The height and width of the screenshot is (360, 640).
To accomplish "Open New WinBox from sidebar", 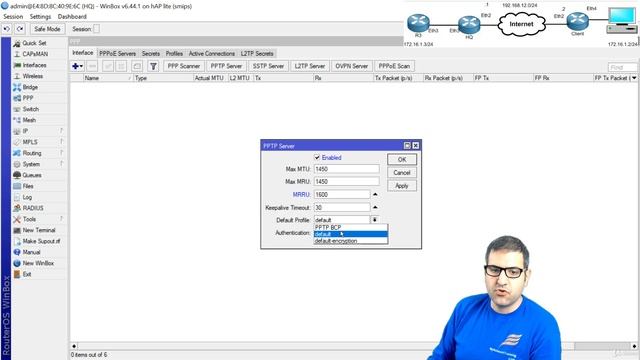I will point(38,263).
